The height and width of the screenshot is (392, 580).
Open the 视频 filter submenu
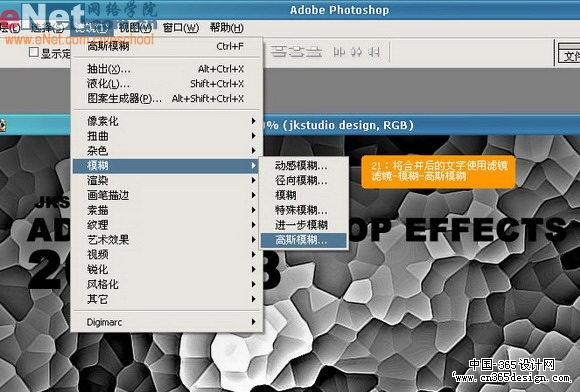pos(167,254)
